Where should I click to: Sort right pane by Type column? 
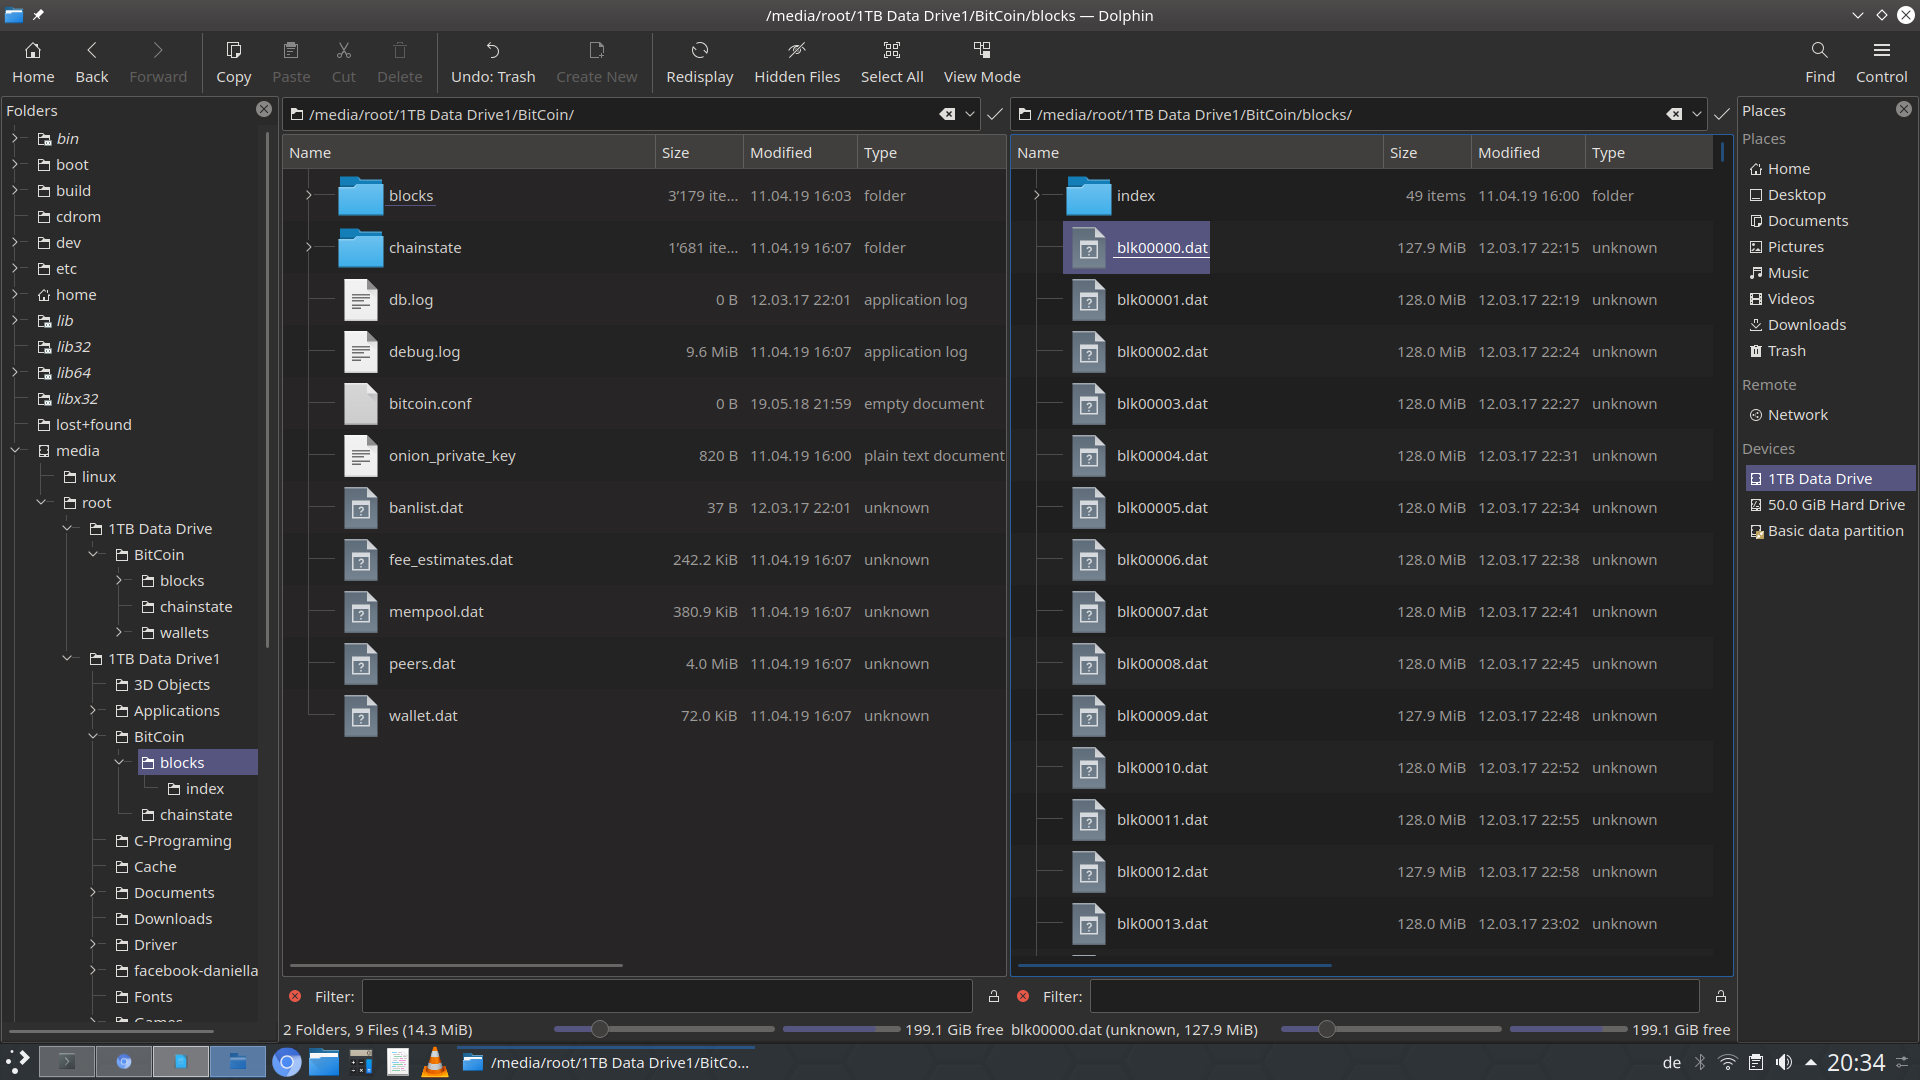coord(1648,152)
